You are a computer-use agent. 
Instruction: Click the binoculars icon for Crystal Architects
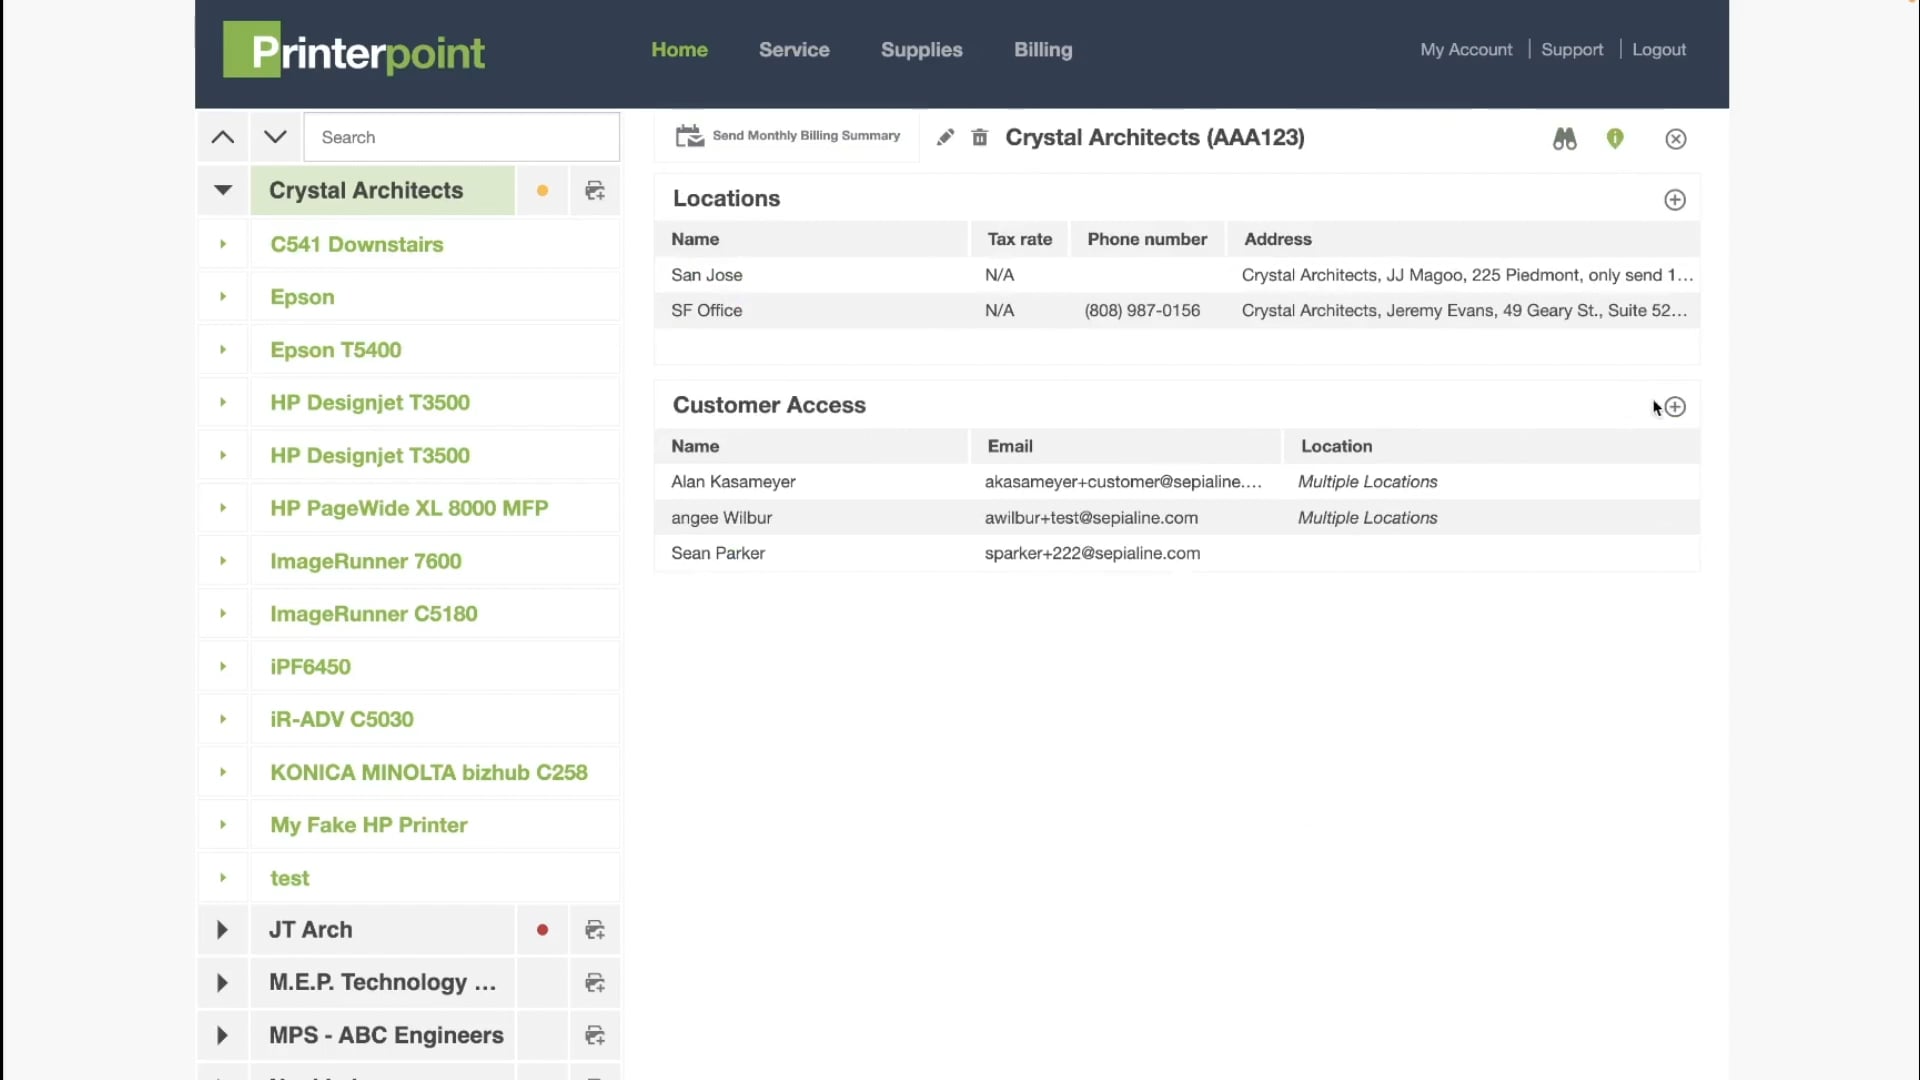click(1564, 139)
